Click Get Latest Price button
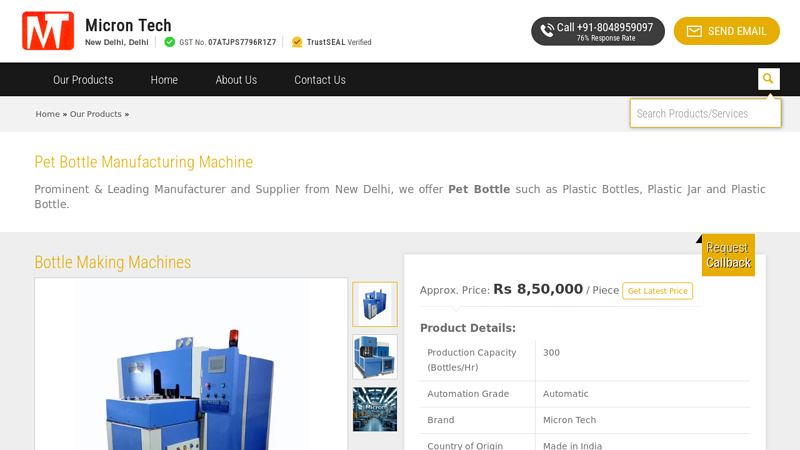Screen dimensions: 800x450 click(x=657, y=291)
